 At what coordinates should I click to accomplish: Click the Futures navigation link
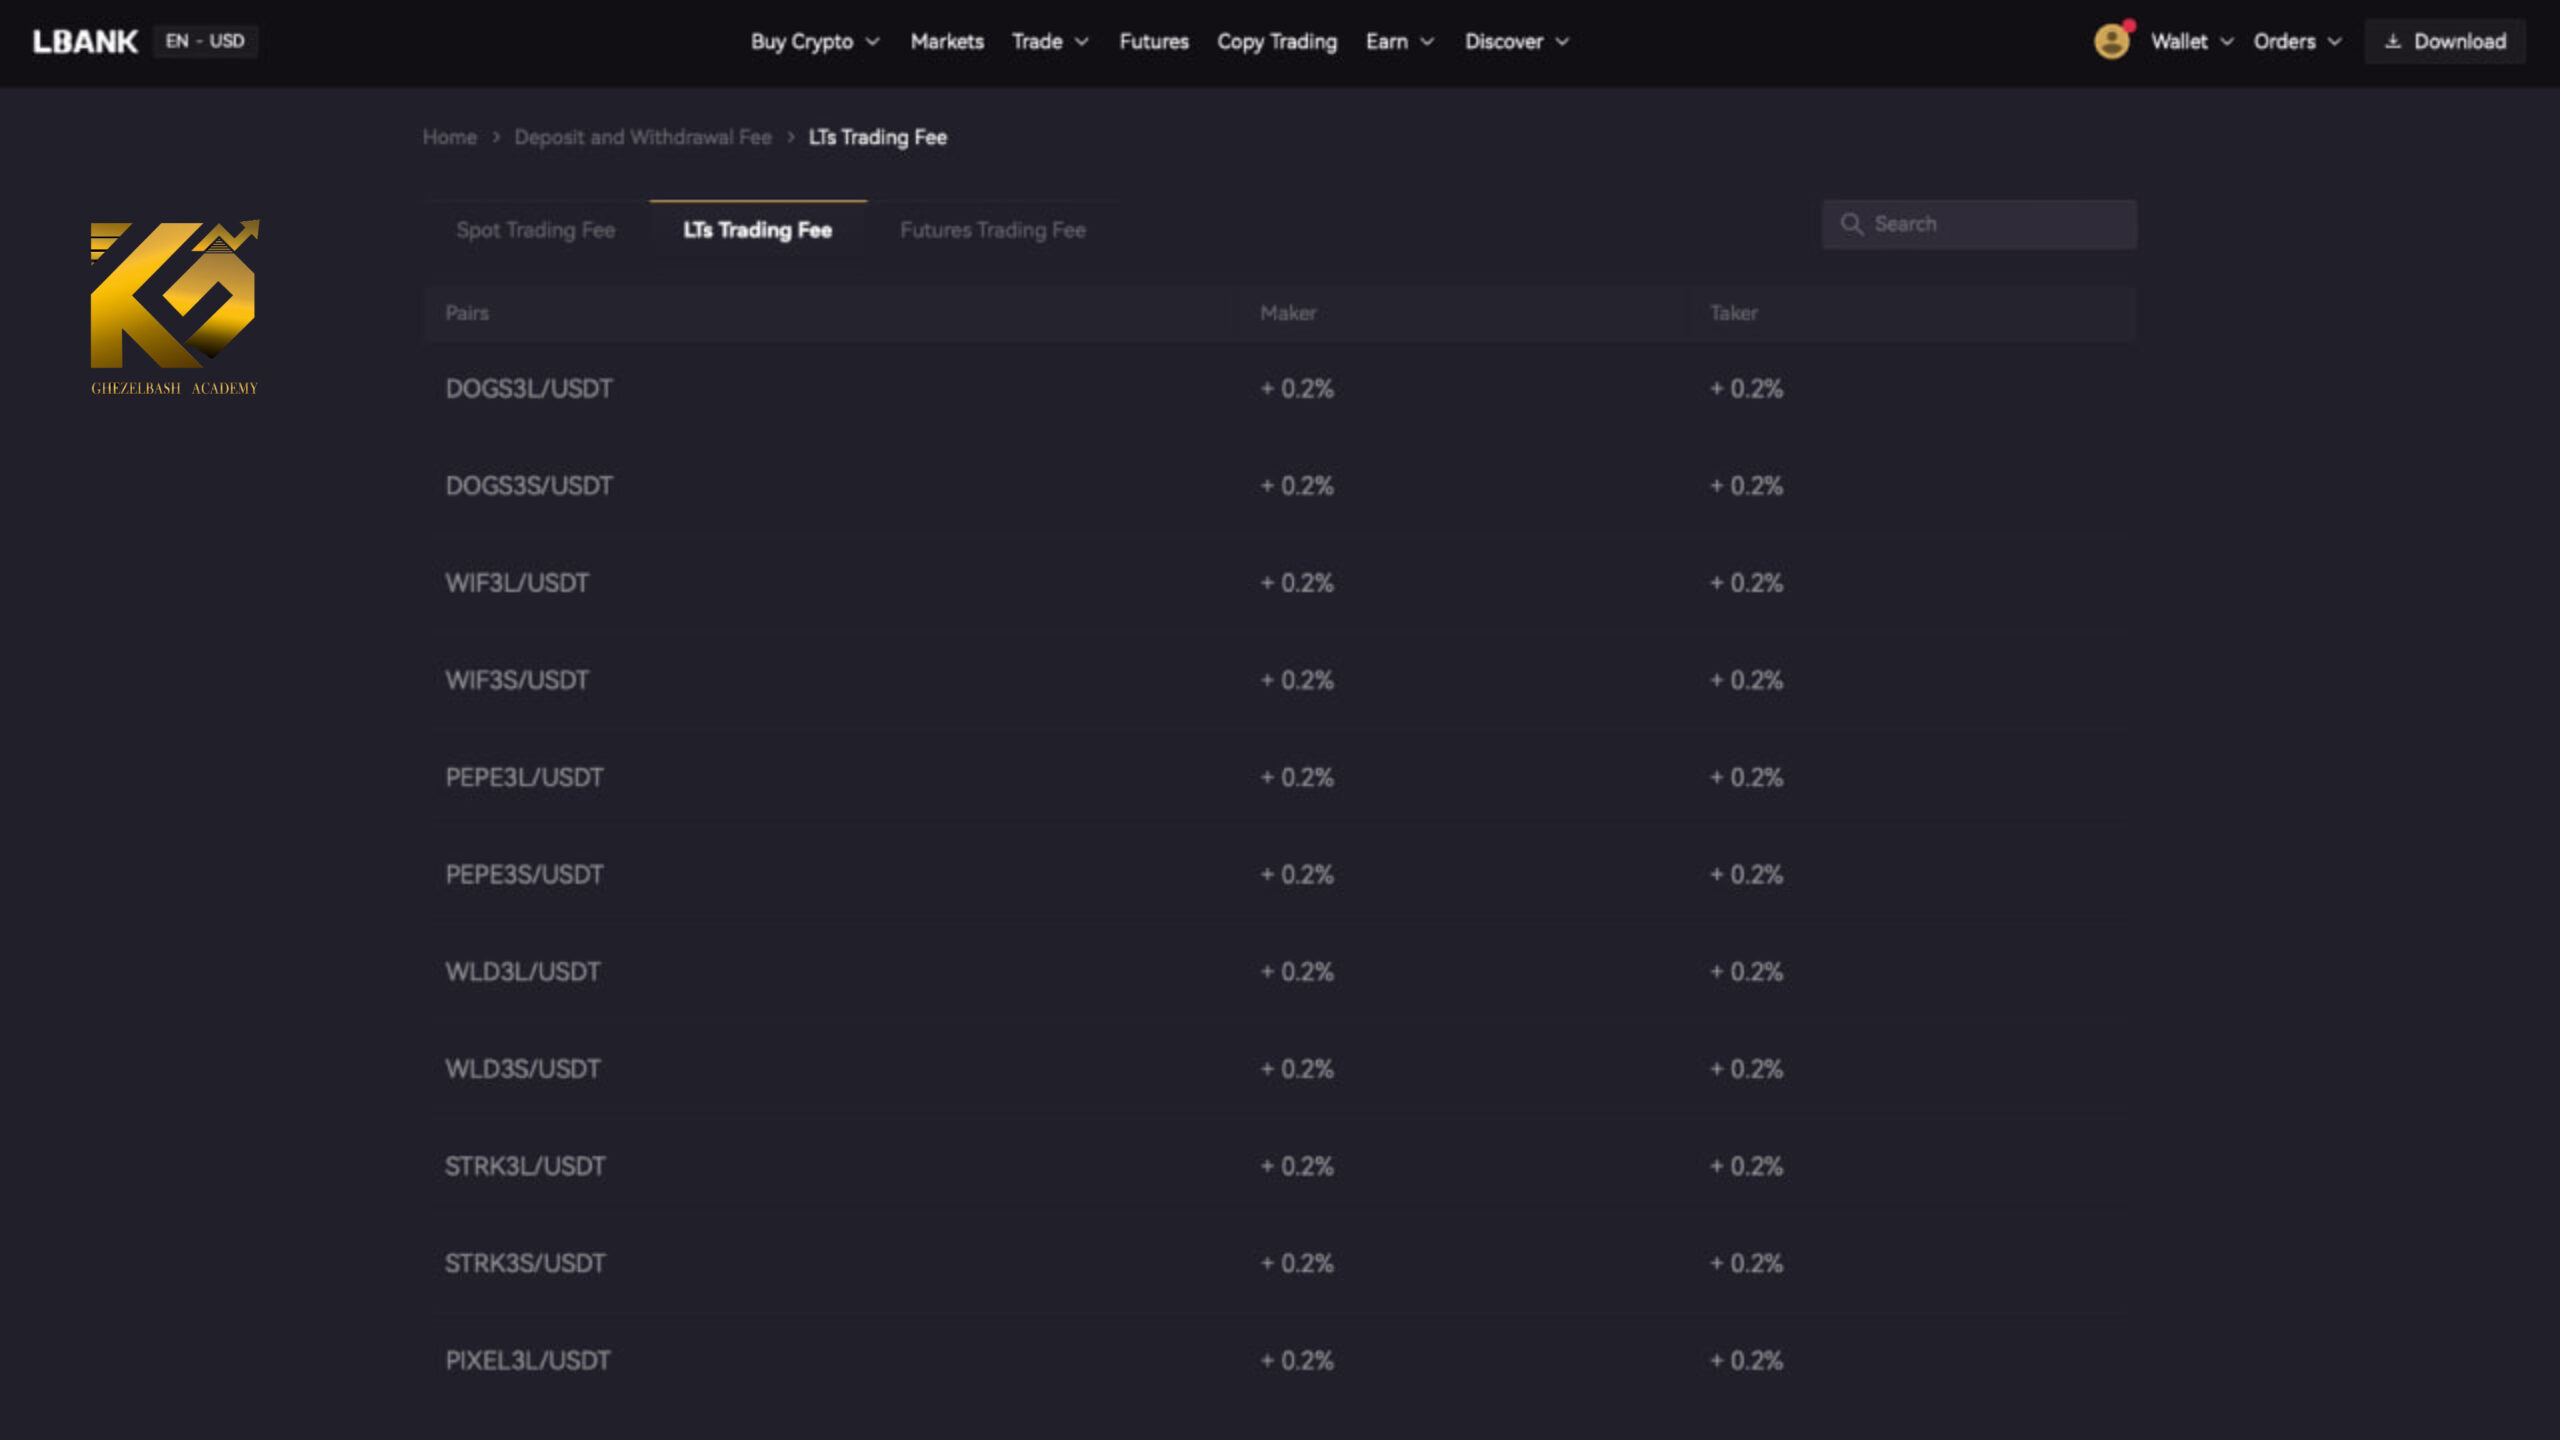tap(1152, 40)
